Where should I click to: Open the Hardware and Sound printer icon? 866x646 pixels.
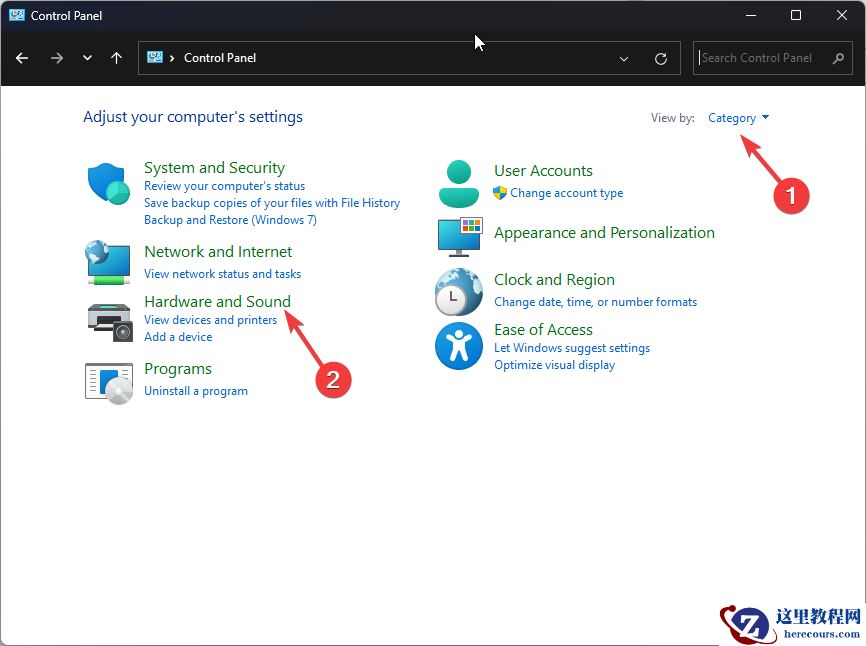tap(110, 322)
